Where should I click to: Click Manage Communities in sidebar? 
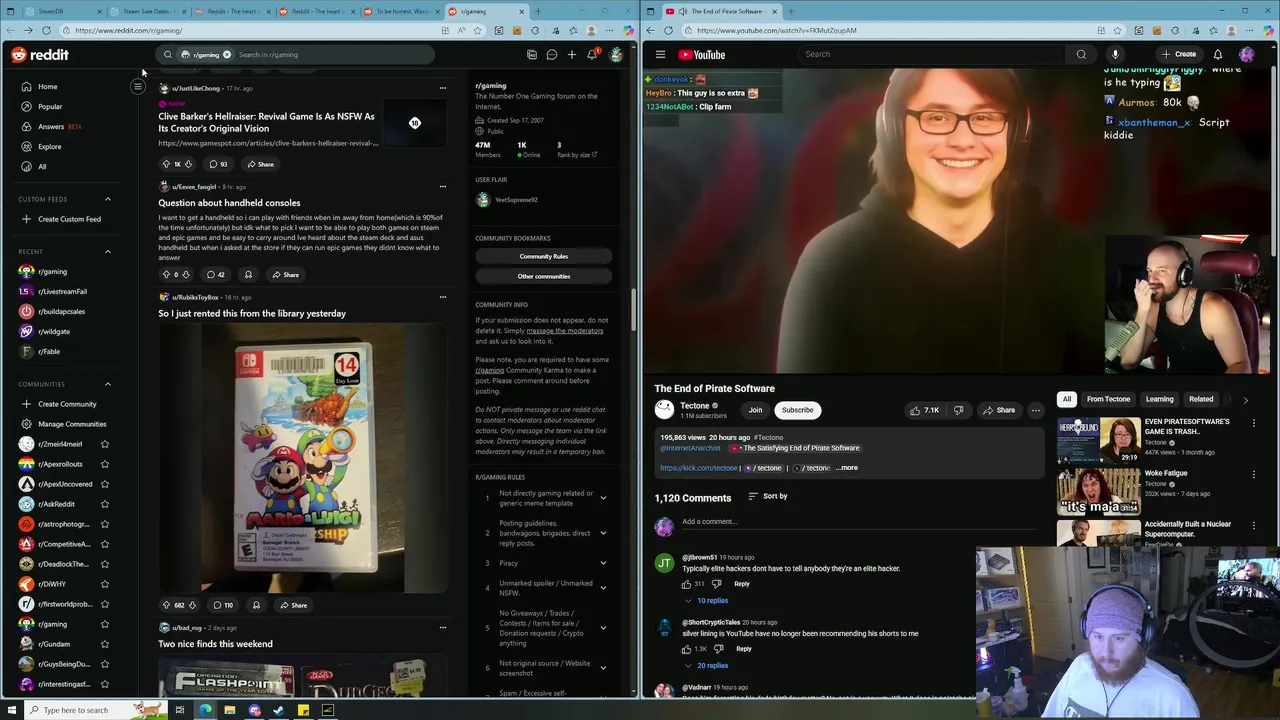72,424
